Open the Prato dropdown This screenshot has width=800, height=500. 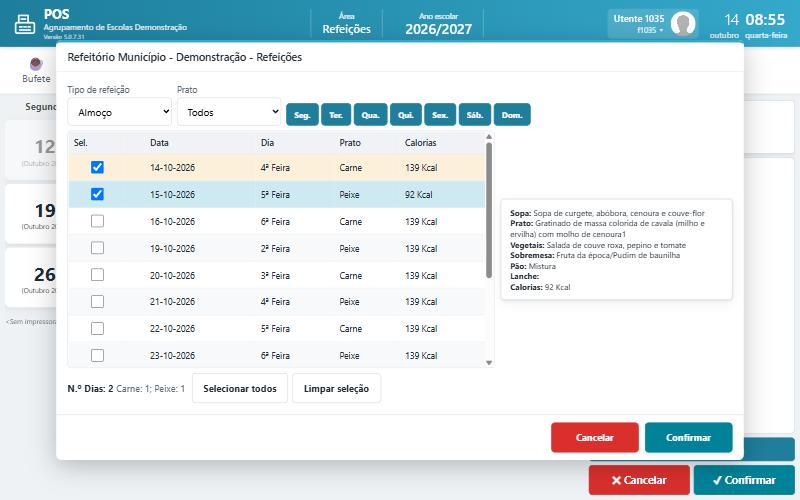tap(229, 112)
